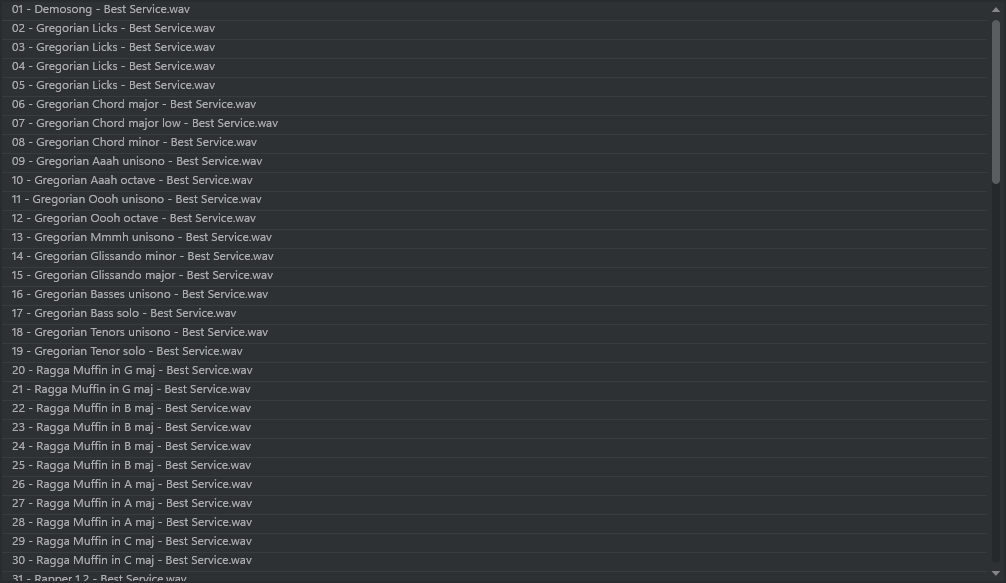Choose 26 Ragga Muffin in A maj
The height and width of the screenshot is (583, 1006).
tap(132, 484)
